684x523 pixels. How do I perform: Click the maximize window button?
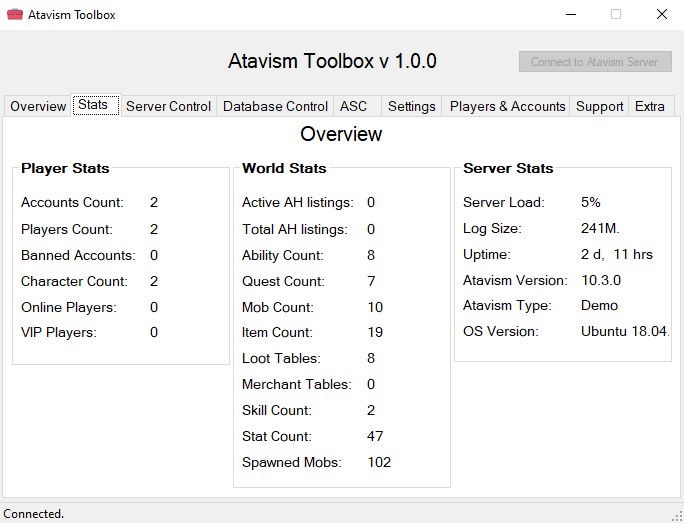[616, 15]
